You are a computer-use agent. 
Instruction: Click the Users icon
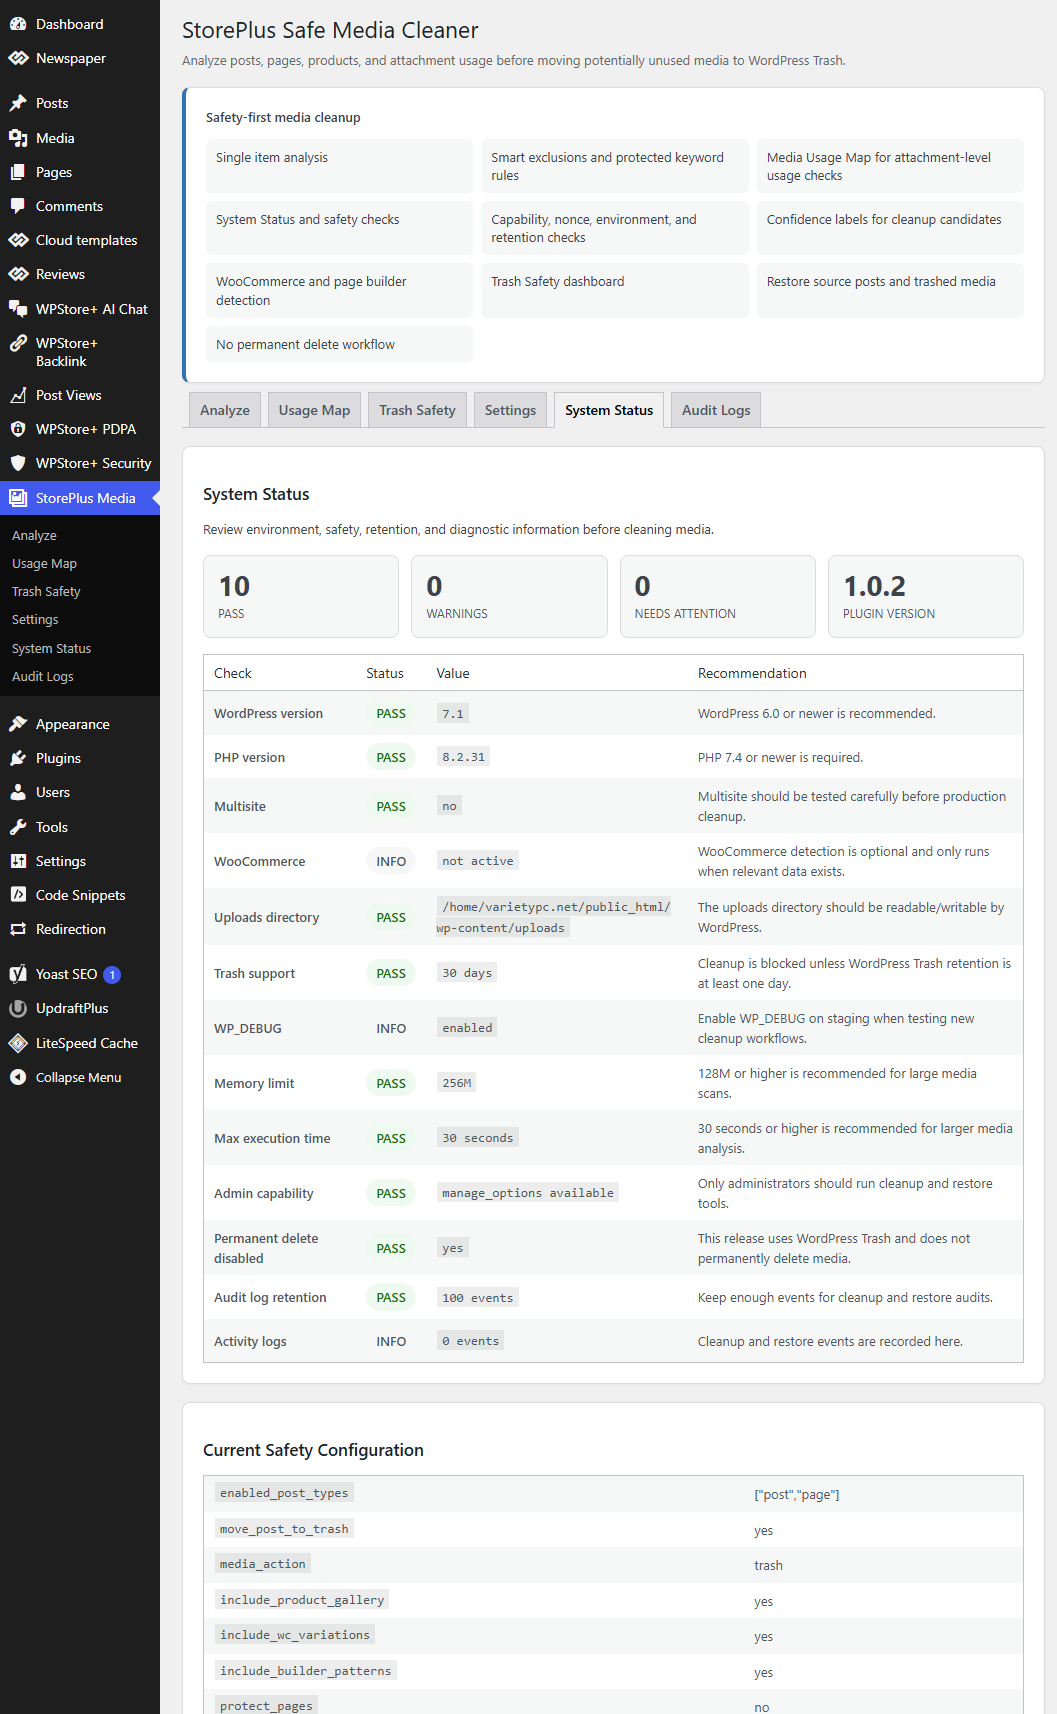pyautogui.click(x=18, y=792)
